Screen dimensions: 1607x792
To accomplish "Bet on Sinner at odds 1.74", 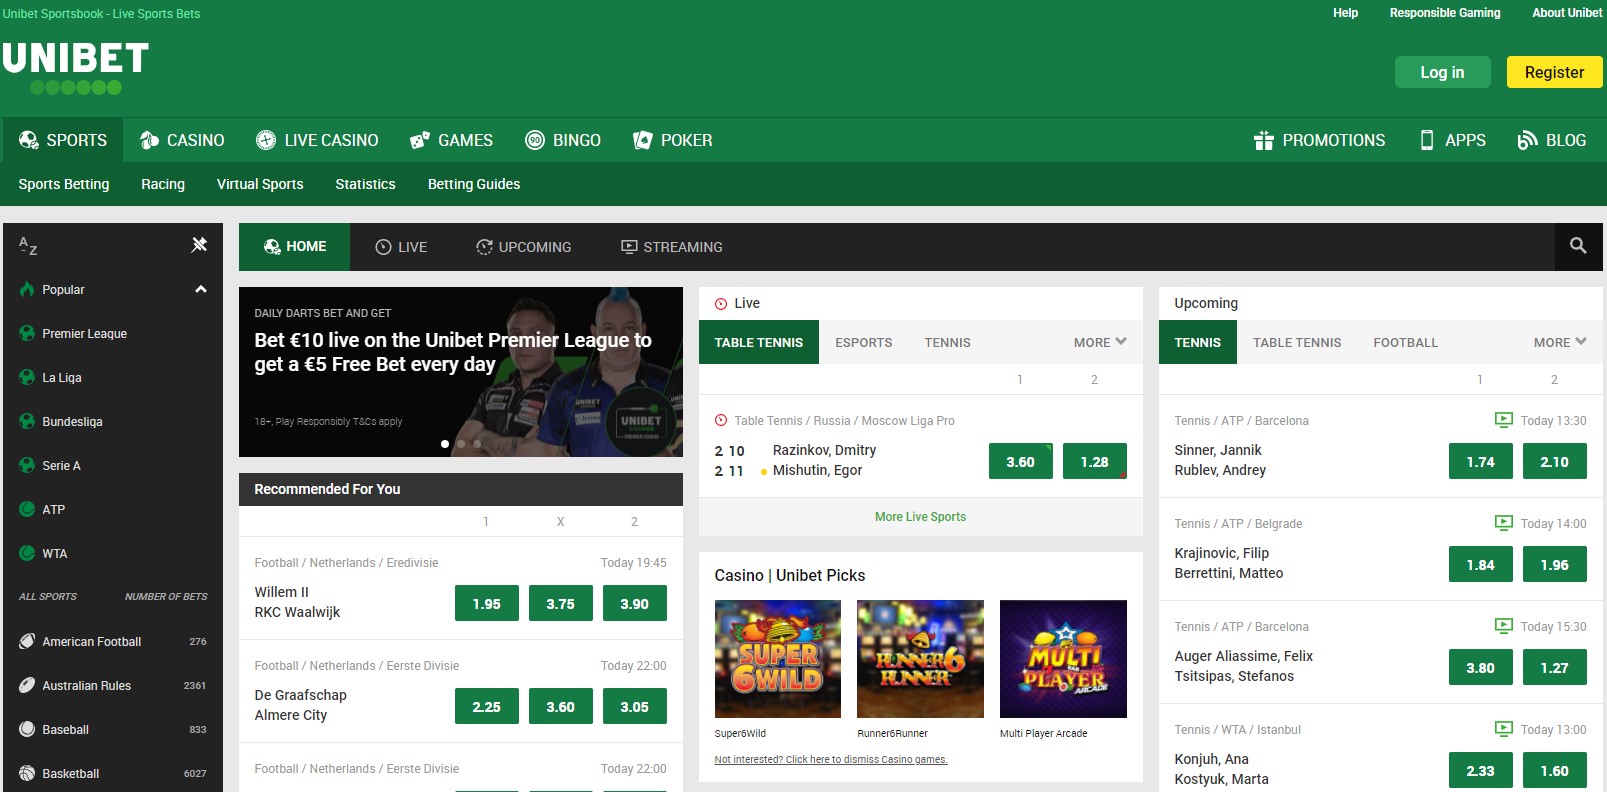I will pyautogui.click(x=1481, y=461).
